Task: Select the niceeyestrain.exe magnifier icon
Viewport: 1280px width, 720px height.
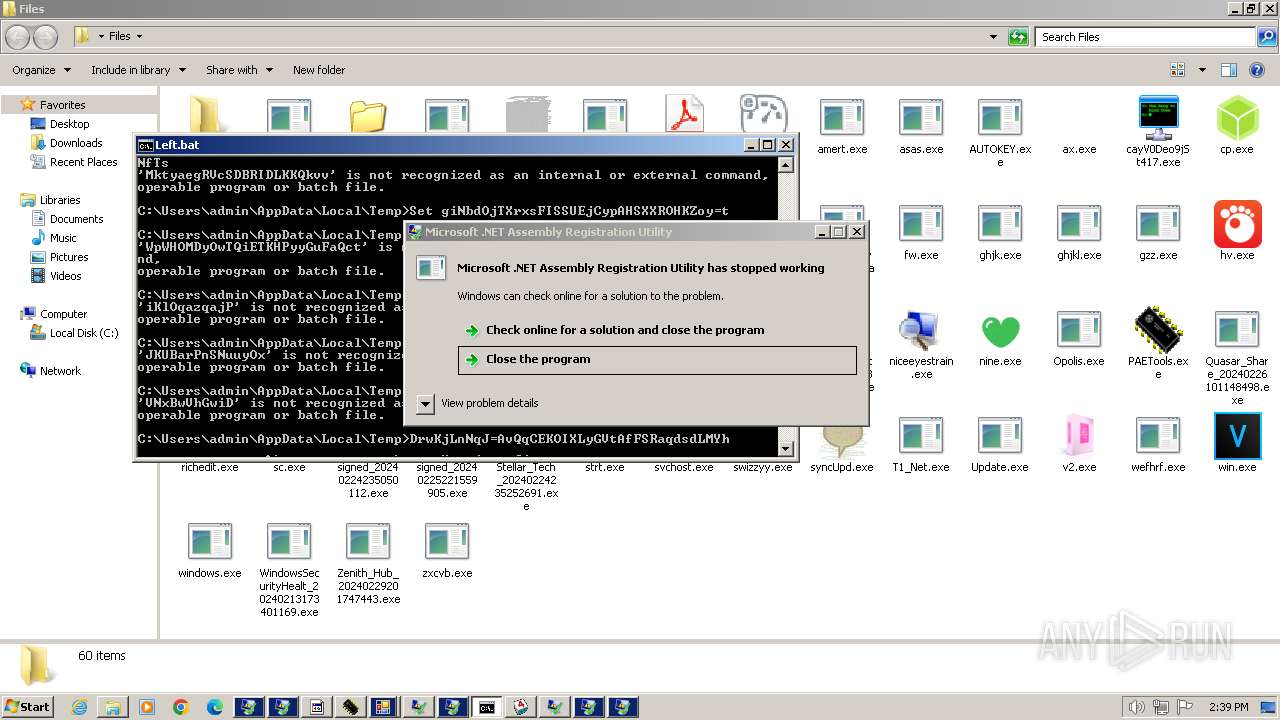Action: click(x=920, y=330)
